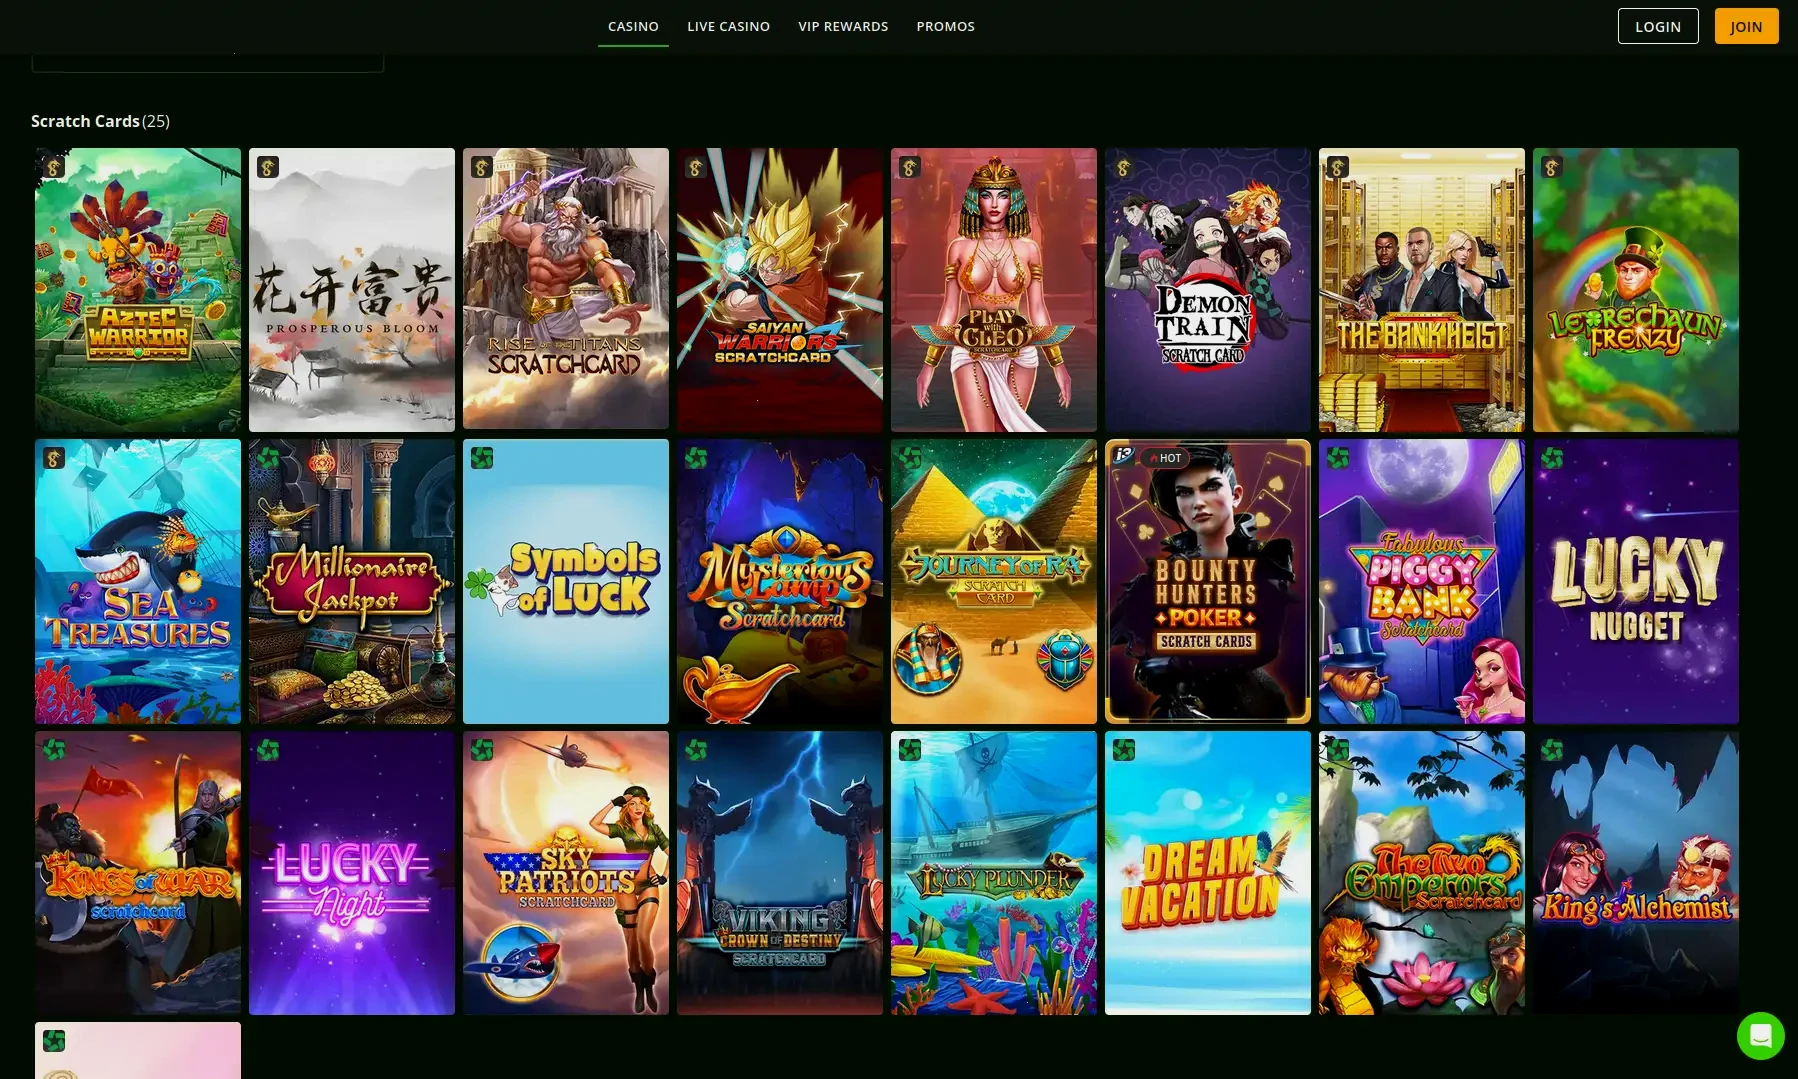Click the HOT flame badge on Bounty Hunters Poker

[x=1166, y=458]
